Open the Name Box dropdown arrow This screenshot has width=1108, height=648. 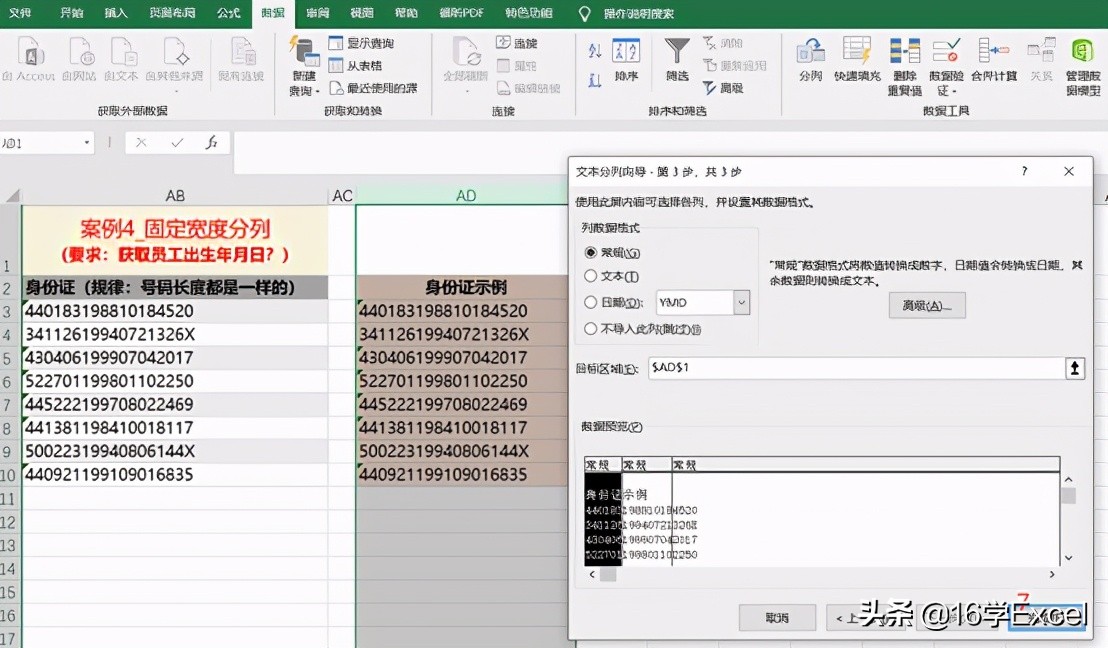(87, 143)
